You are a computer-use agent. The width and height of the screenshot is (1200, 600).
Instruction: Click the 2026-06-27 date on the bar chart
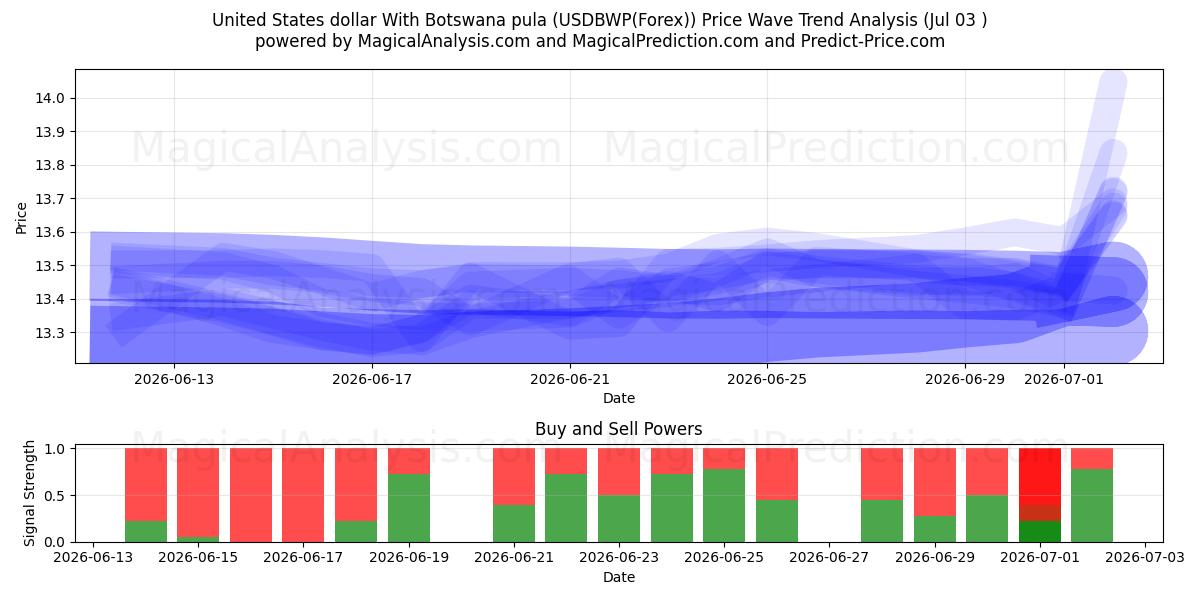(x=830, y=558)
